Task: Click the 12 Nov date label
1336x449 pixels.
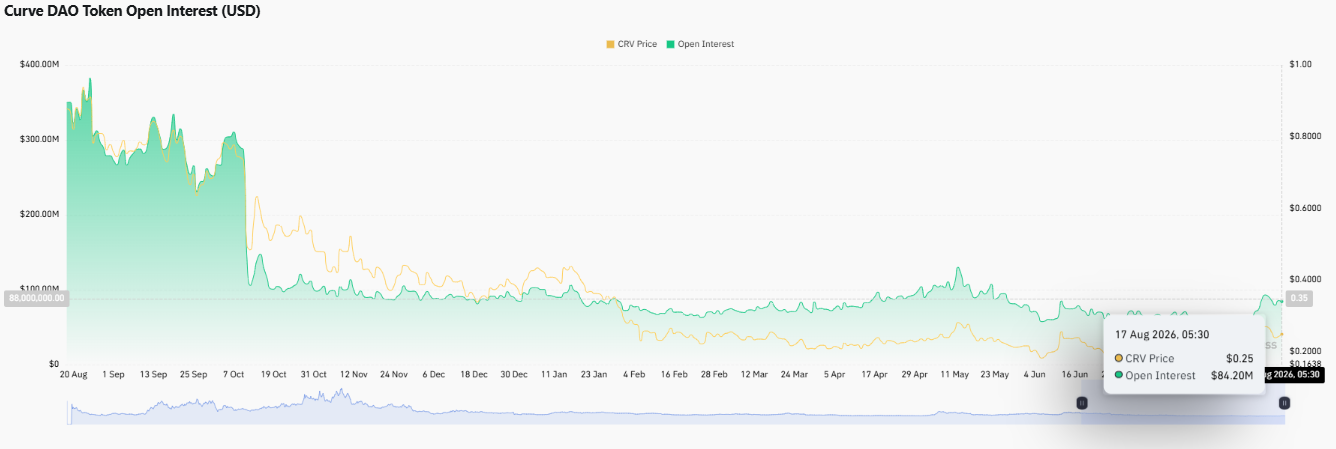Action: tap(353, 374)
